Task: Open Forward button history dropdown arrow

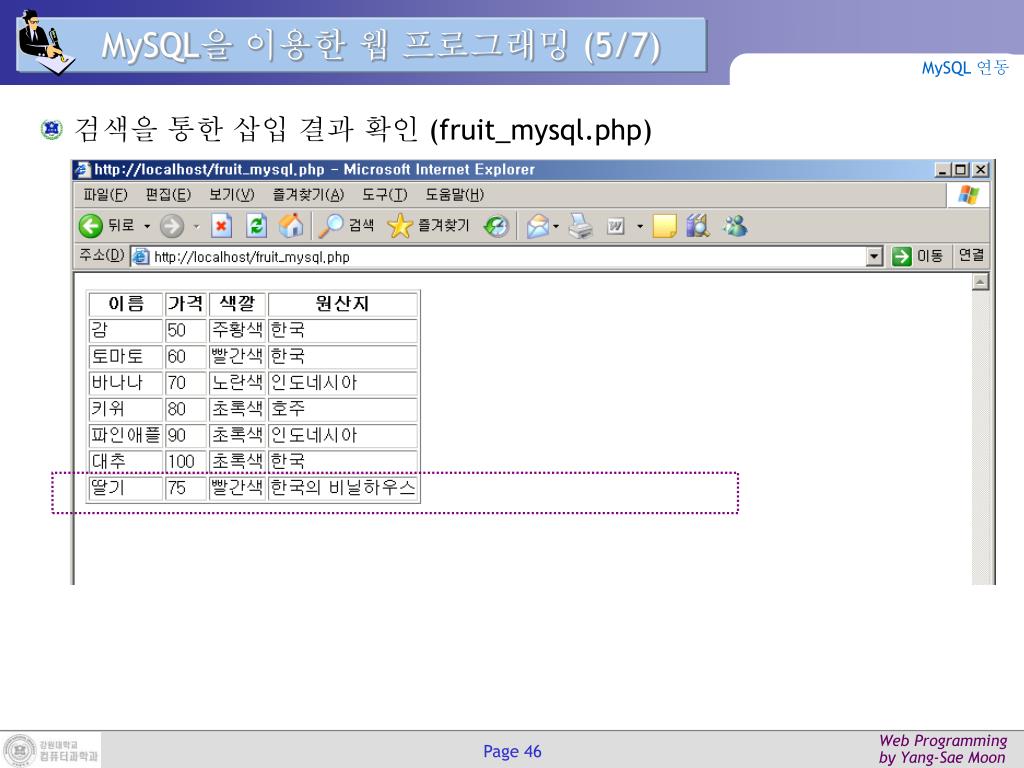Action: pos(196,227)
